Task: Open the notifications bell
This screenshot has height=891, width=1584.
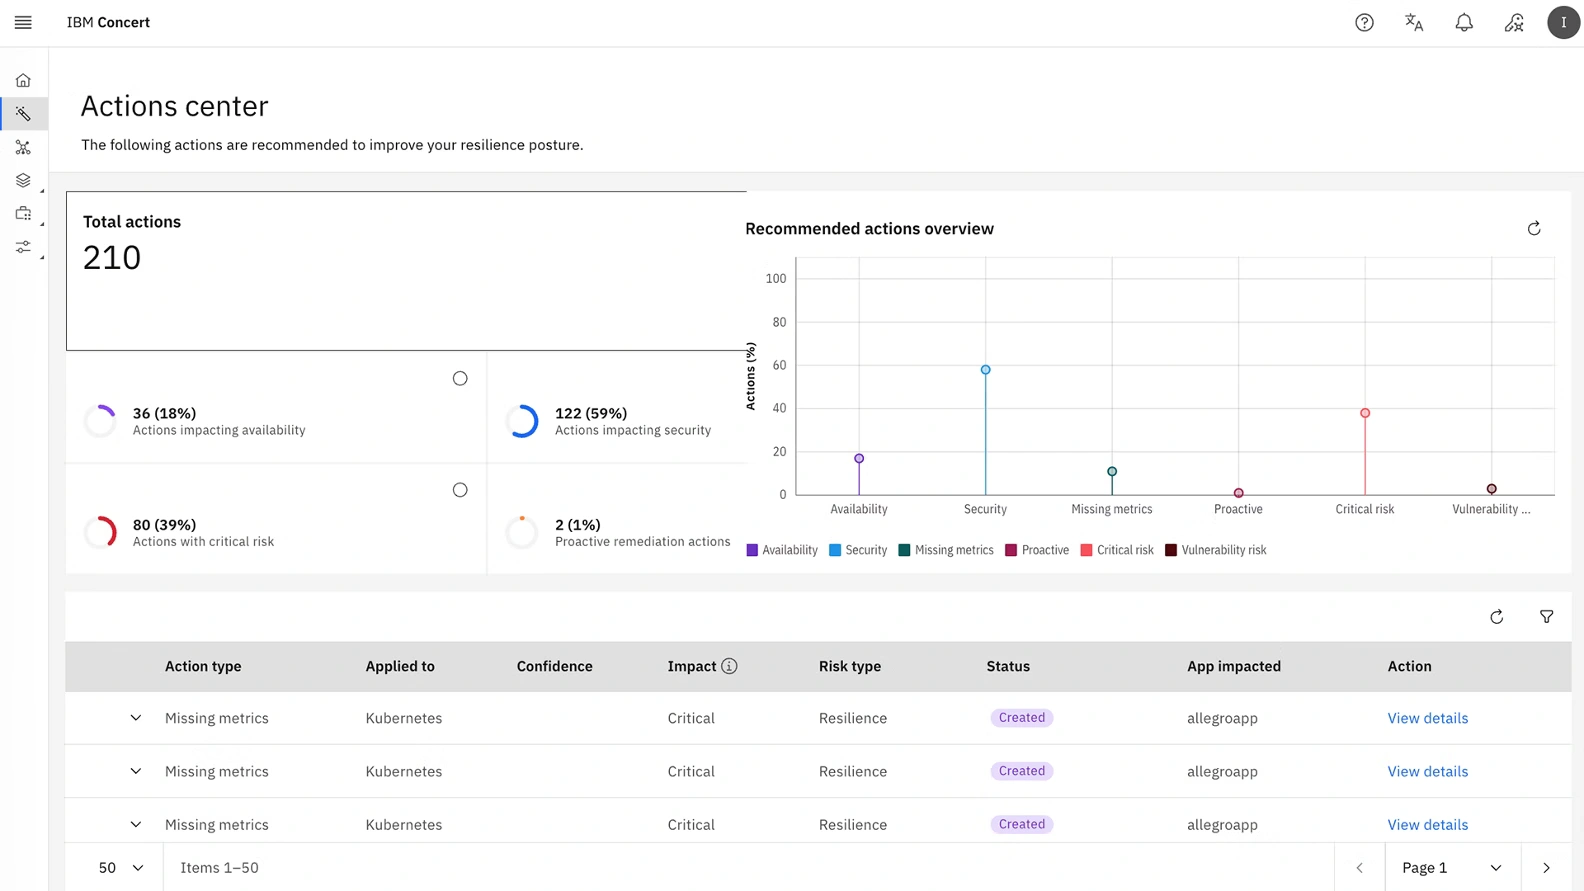Action: tap(1464, 22)
